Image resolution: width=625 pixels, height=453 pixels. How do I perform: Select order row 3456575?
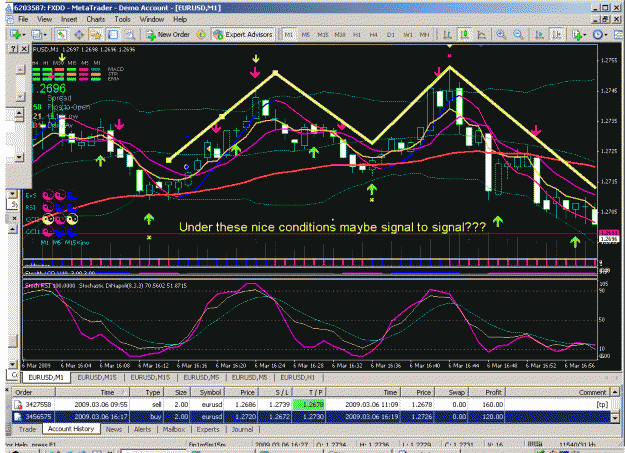[311, 417]
